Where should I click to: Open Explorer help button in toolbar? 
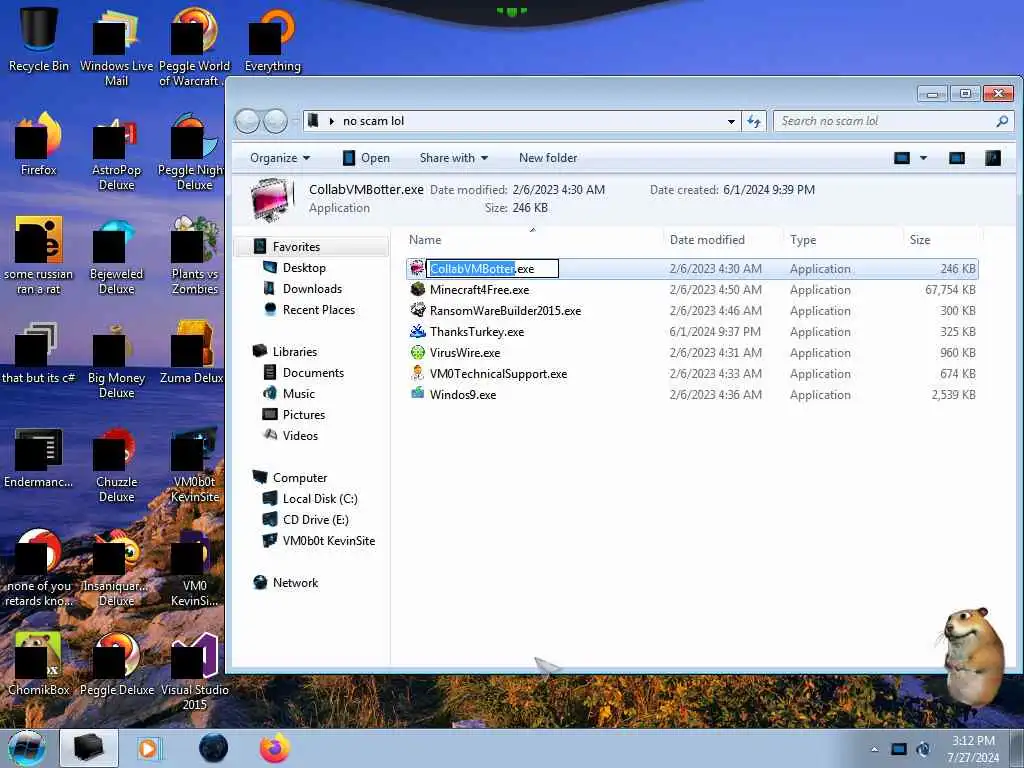click(993, 158)
